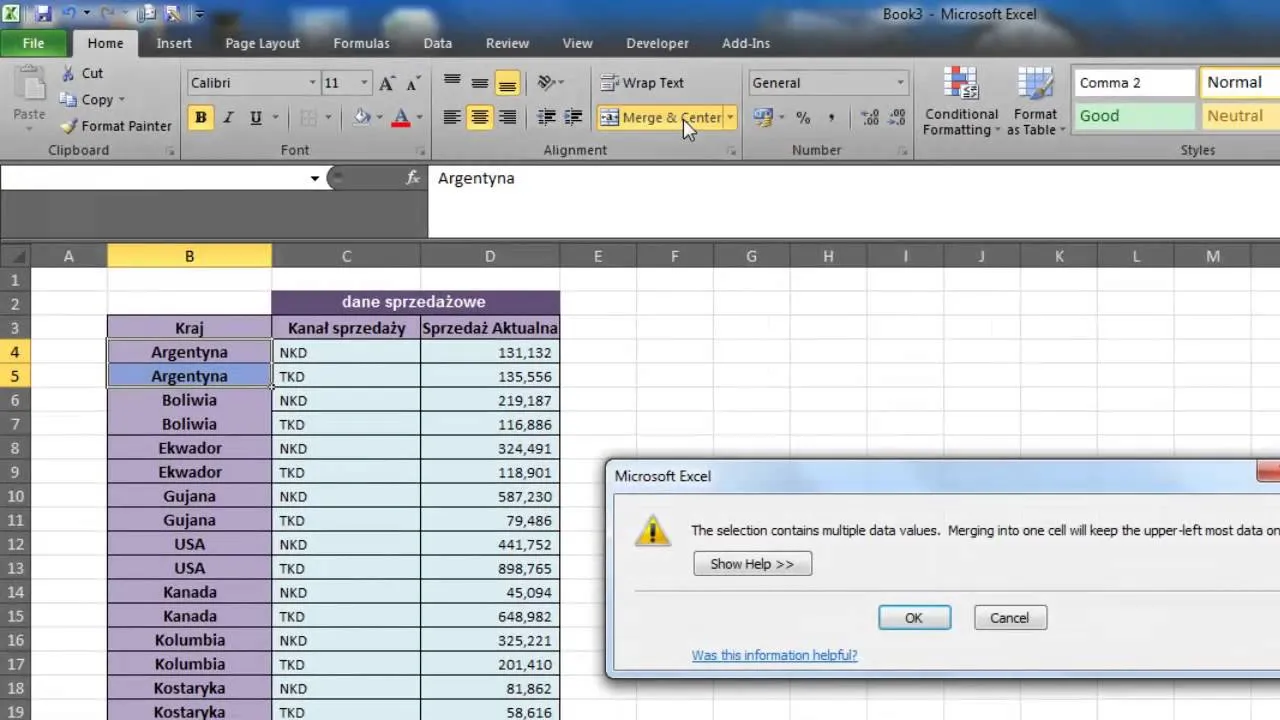Toggle Align Text Left

click(452, 117)
